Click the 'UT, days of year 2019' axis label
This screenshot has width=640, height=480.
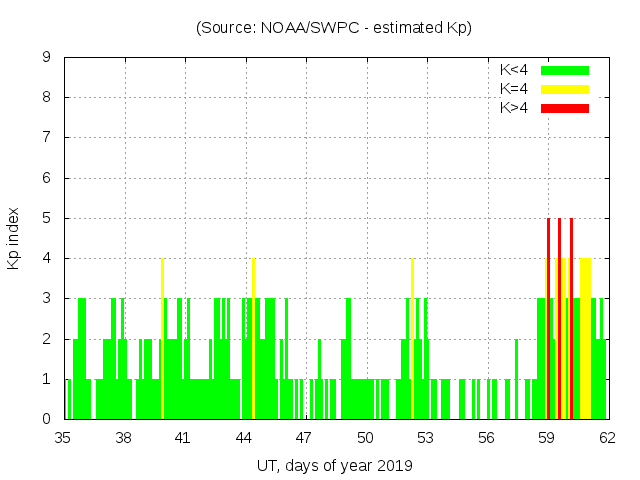pyautogui.click(x=334, y=465)
